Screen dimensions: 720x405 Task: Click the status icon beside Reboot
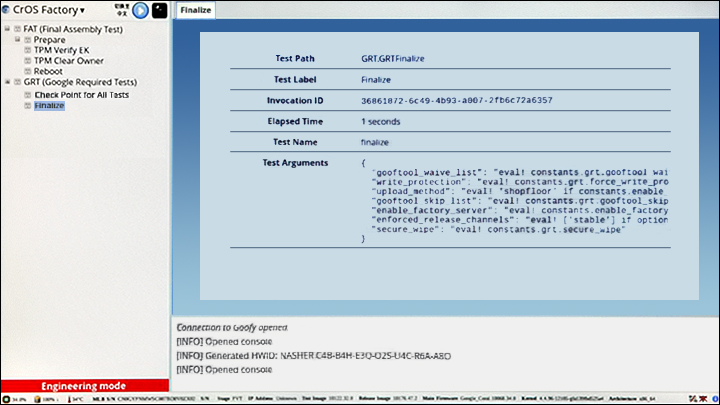click(x=28, y=71)
